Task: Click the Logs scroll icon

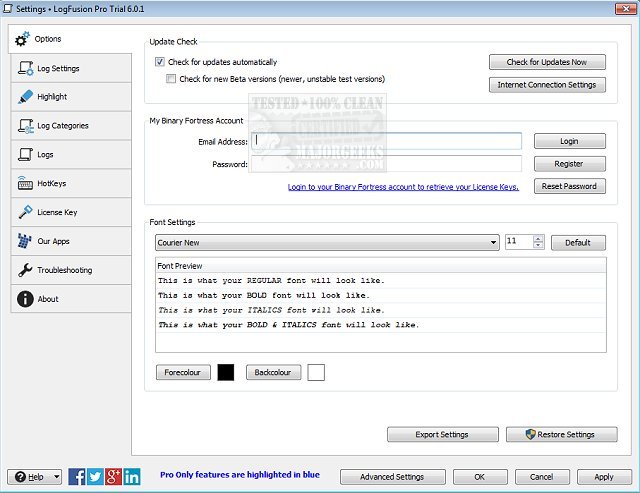Action: 25,154
